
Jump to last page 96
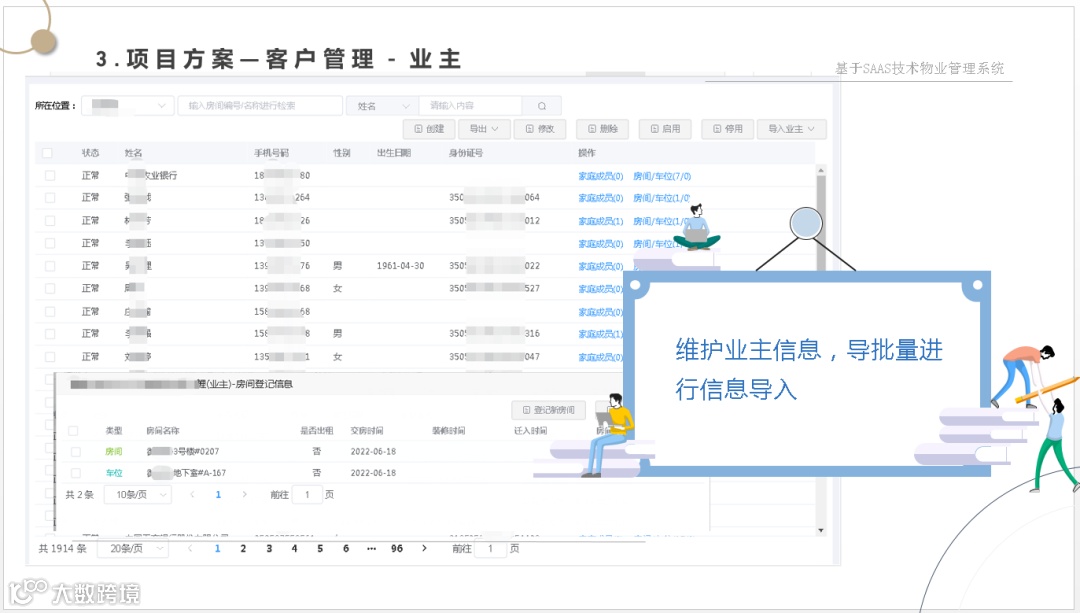pyautogui.click(x=397, y=549)
